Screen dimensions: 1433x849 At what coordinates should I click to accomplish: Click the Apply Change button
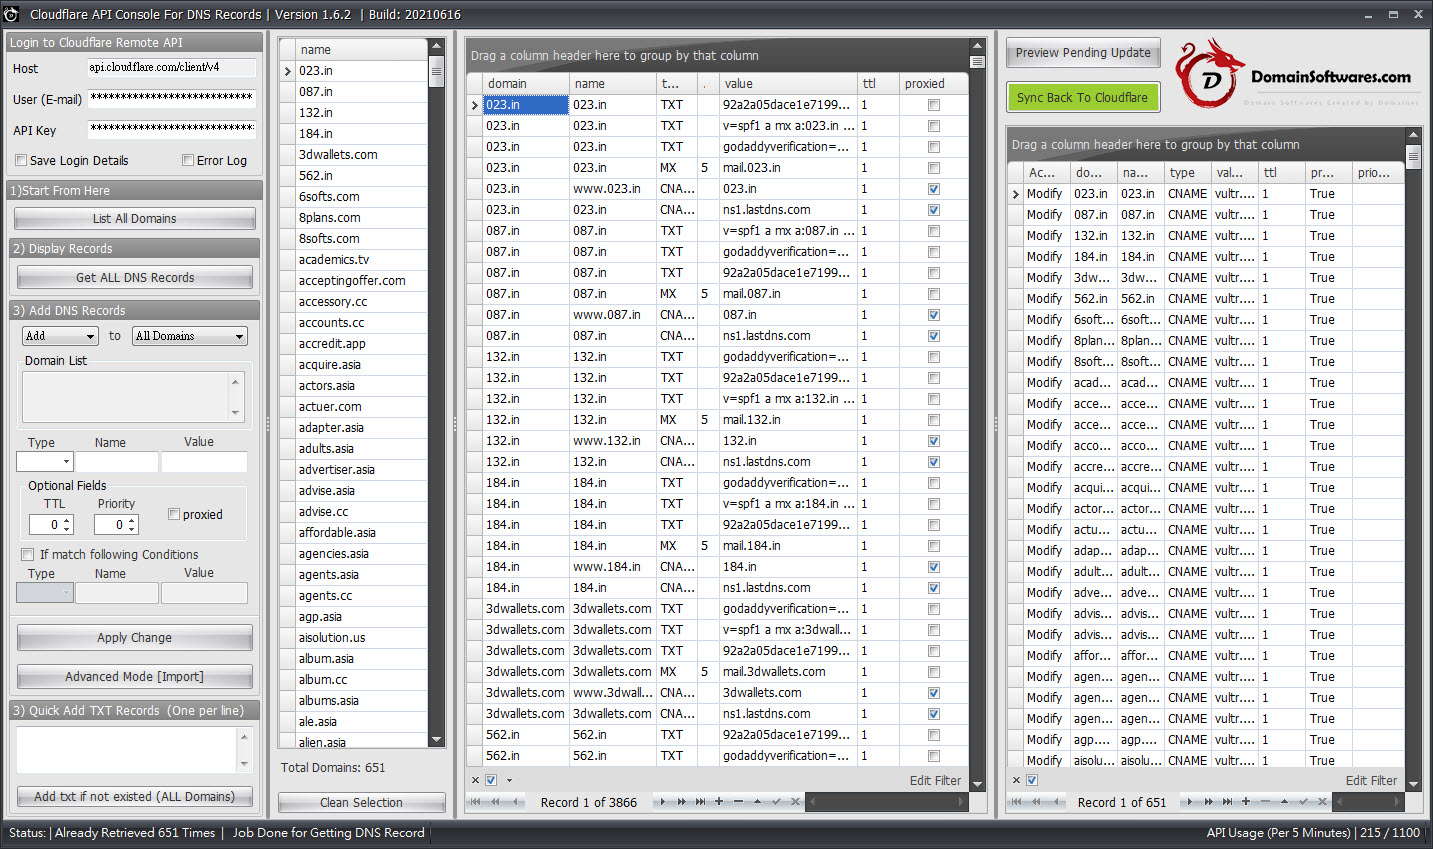135,638
